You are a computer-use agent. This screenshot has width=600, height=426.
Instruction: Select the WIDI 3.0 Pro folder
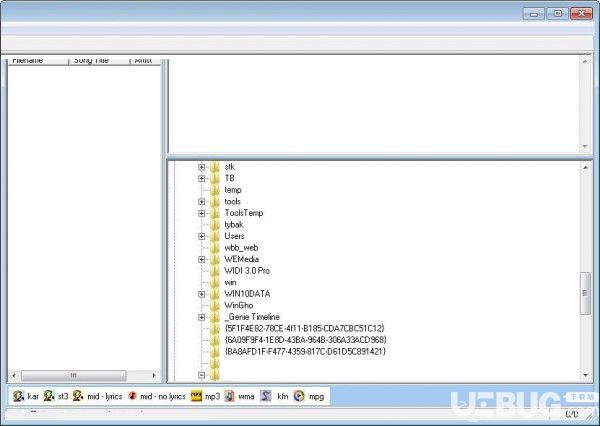(x=247, y=271)
